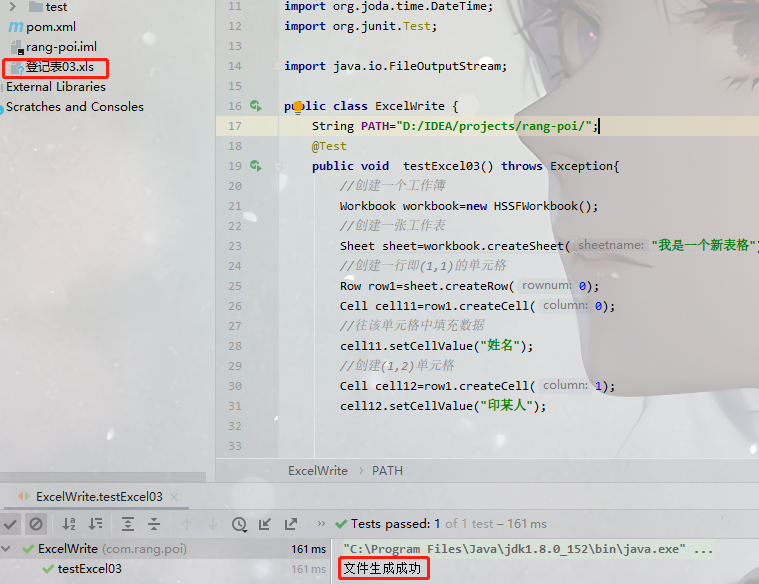Switch to the ExcelWrite.testExcel03 run tab
Screen dimensions: 759x584
click(x=99, y=497)
